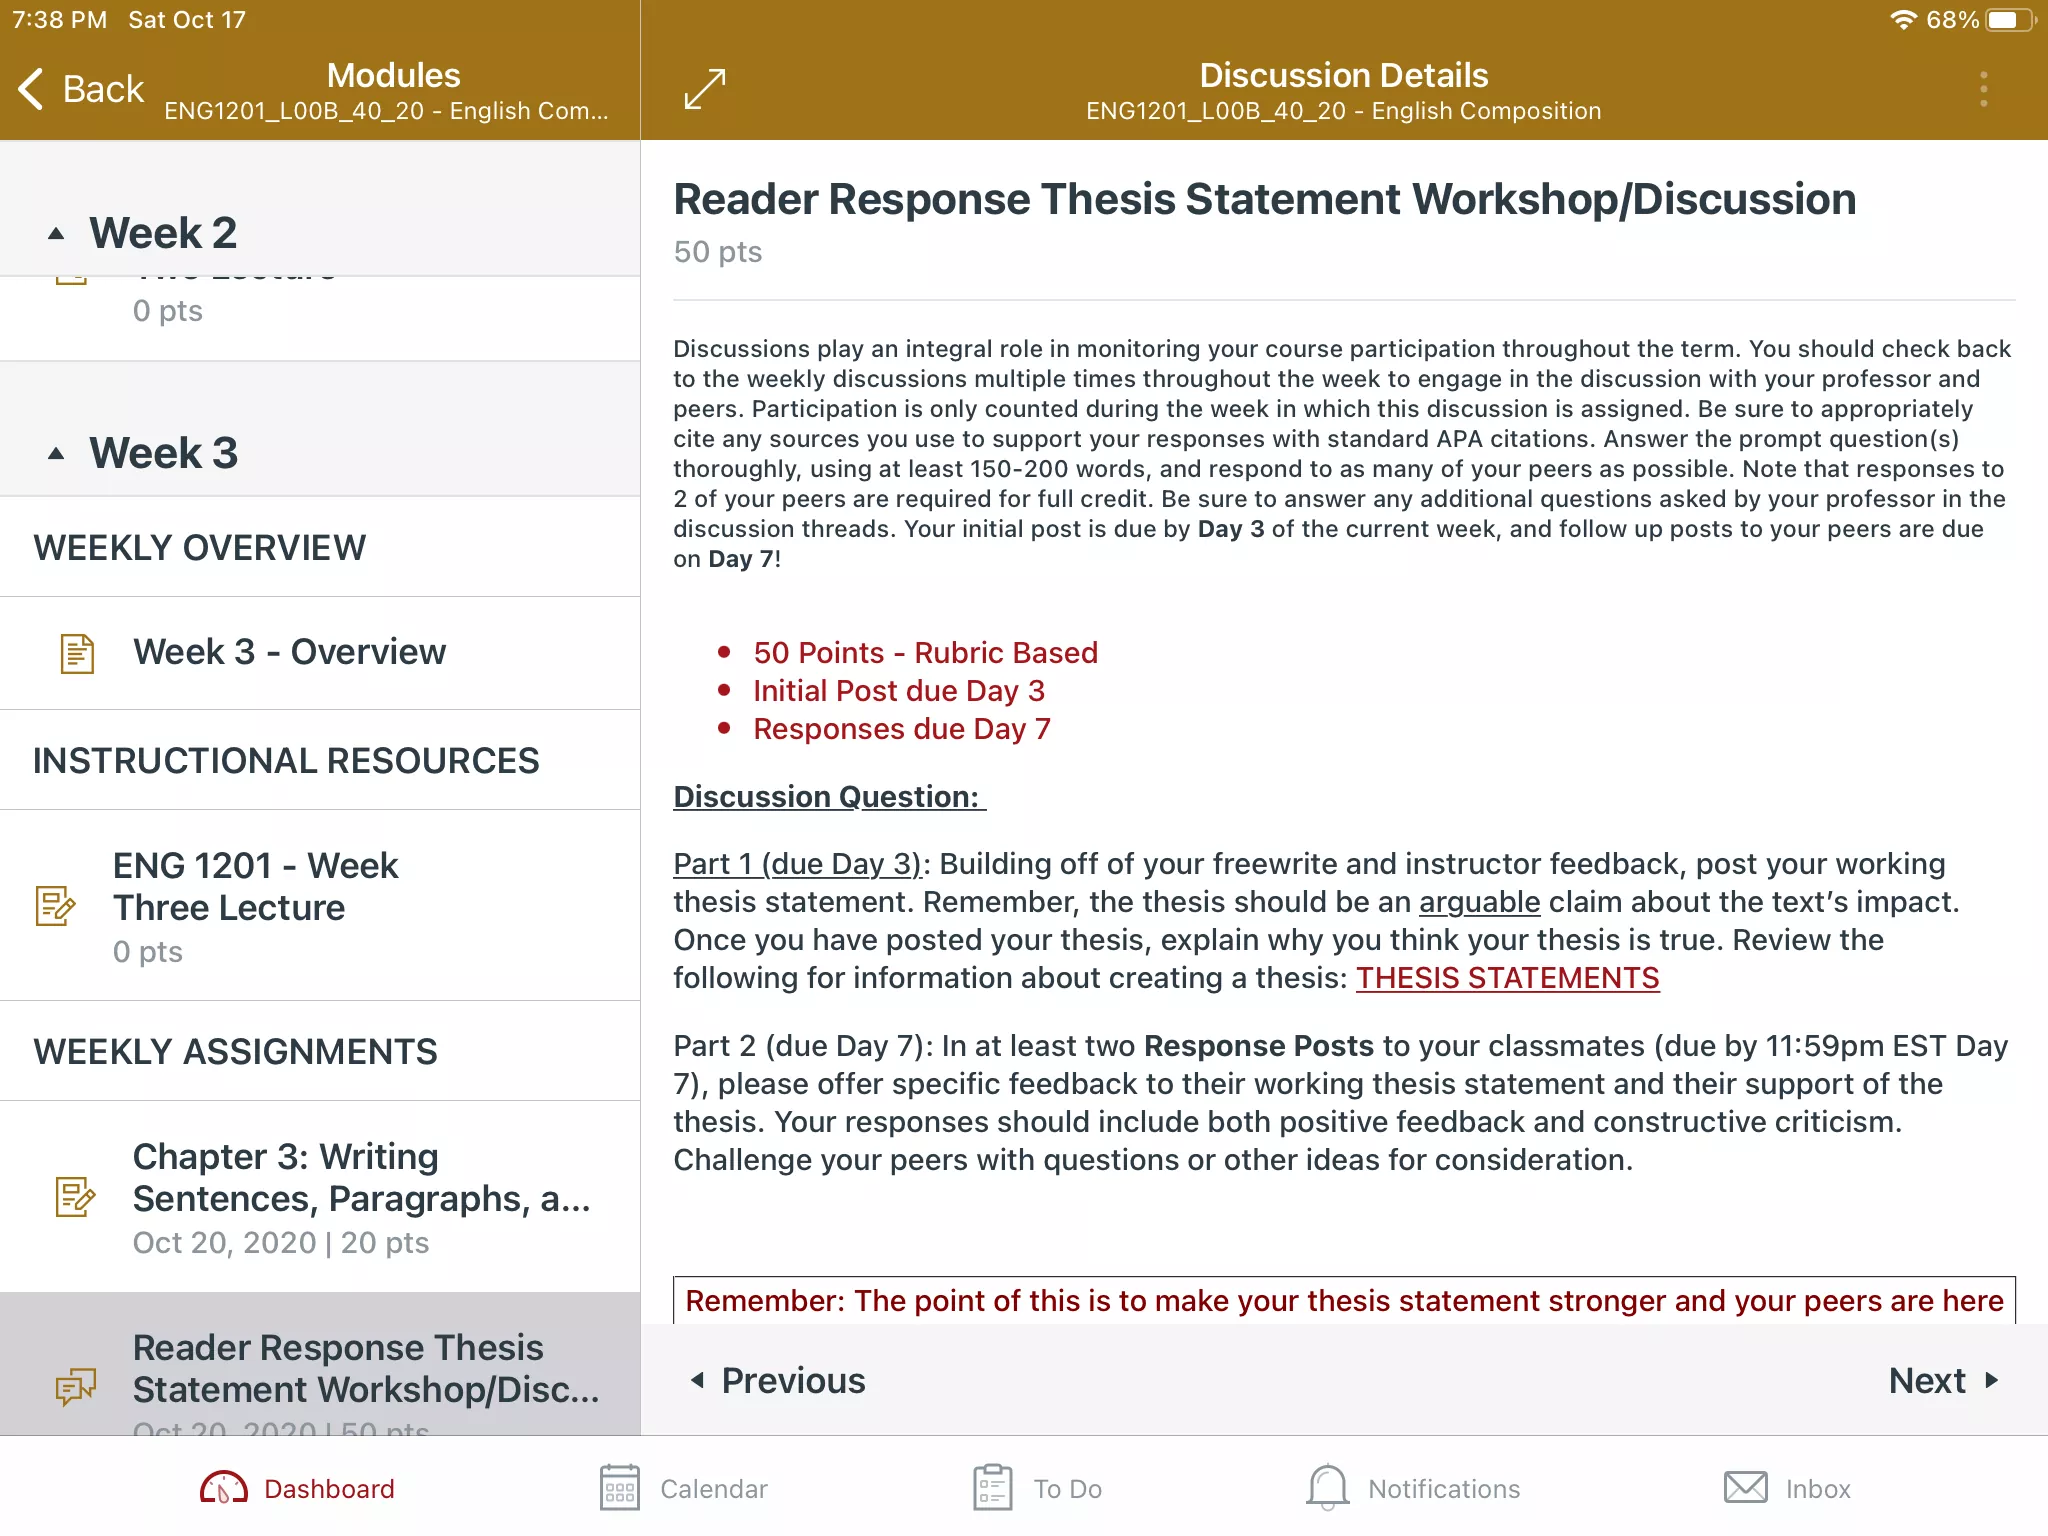The width and height of the screenshot is (2048, 1536).
Task: Tap the Back chevron arrow
Action: point(31,89)
